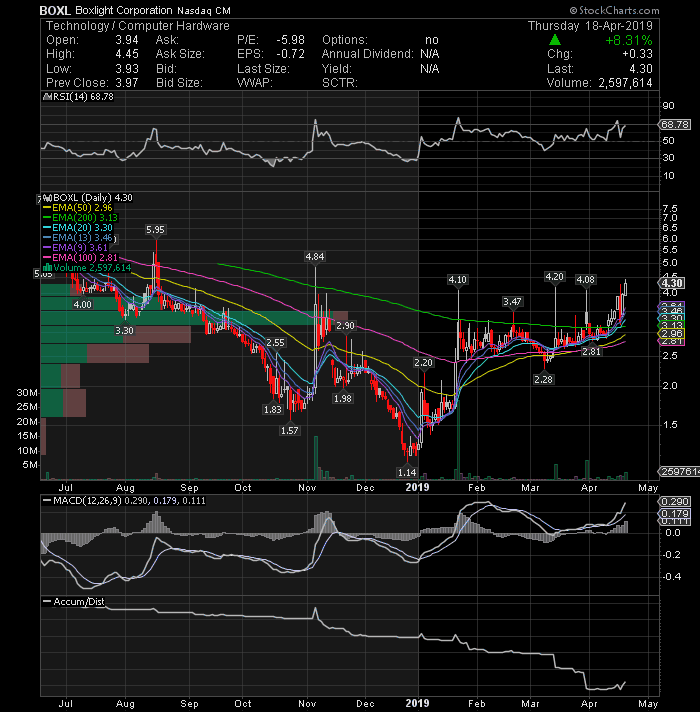Click the 4.08 price annotation
Image resolution: width=700 pixels, height=712 pixels.
pyautogui.click(x=585, y=279)
